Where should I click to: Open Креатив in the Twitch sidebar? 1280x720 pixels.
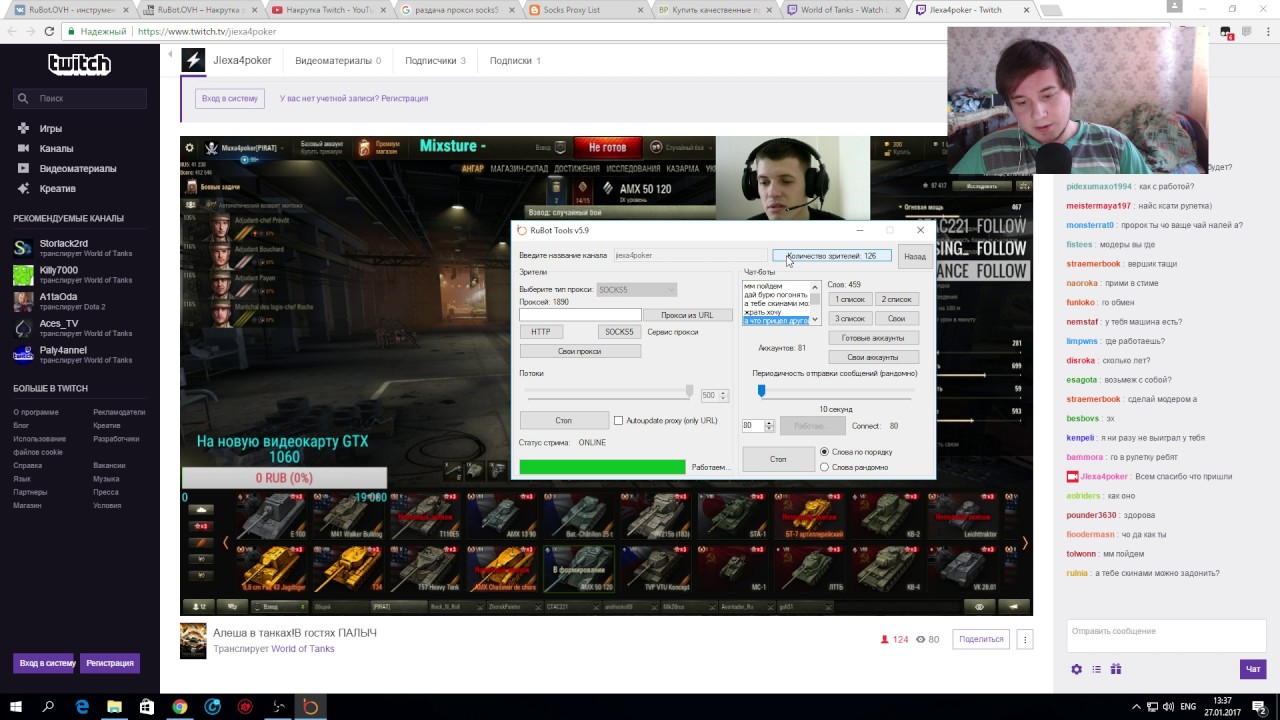click(x=57, y=188)
